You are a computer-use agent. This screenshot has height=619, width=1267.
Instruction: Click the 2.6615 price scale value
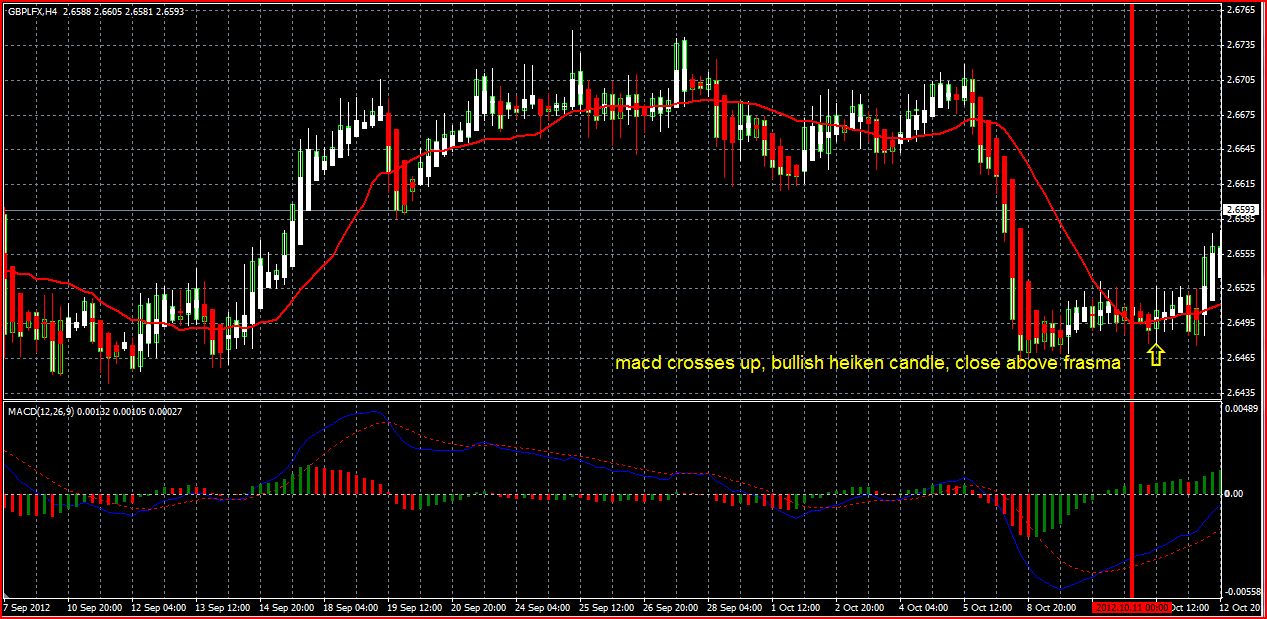[1242, 184]
